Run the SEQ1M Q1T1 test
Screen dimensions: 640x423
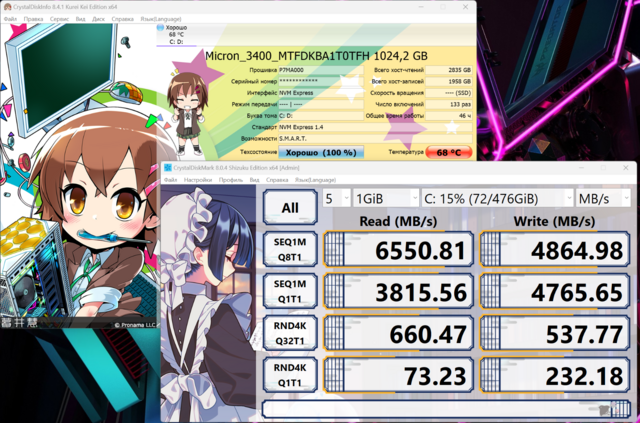290,291
